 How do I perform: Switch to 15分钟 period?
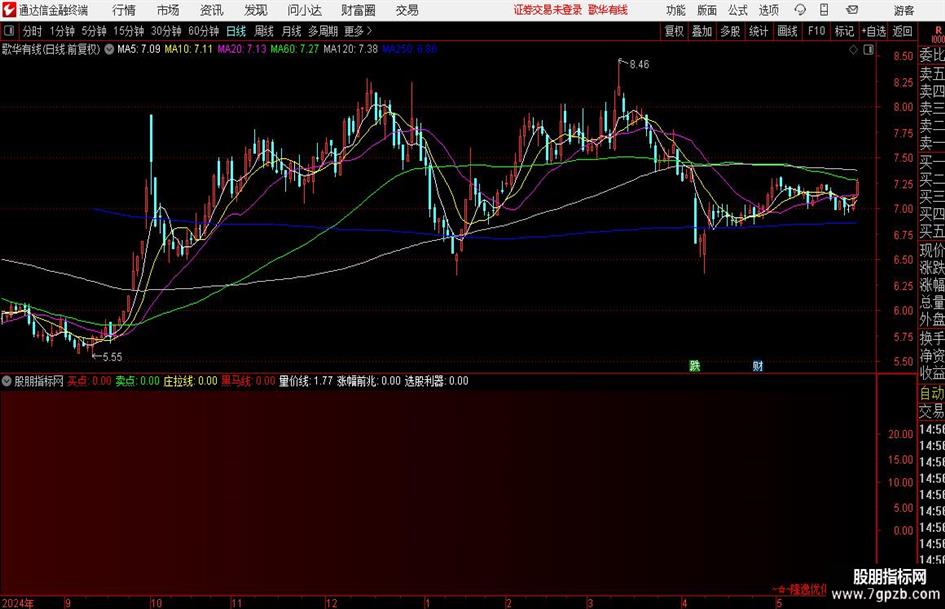129,31
